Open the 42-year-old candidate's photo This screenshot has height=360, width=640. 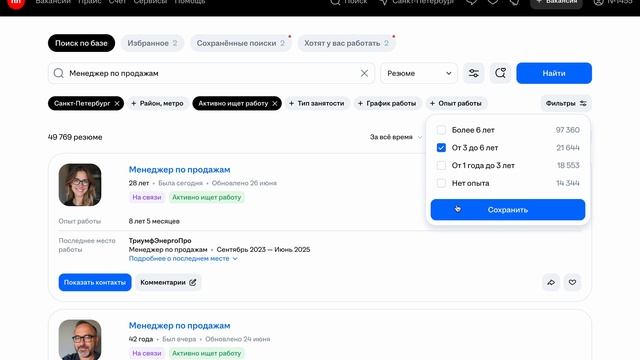click(80, 340)
